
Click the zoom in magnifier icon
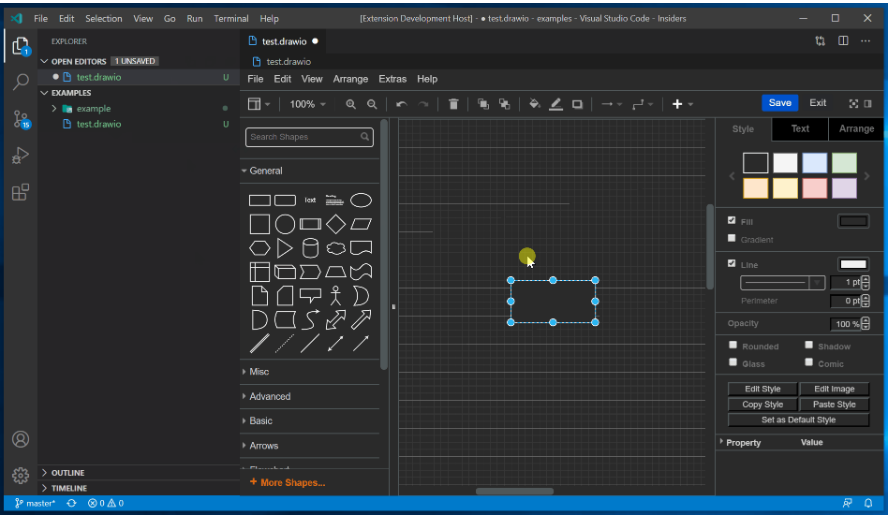point(350,104)
